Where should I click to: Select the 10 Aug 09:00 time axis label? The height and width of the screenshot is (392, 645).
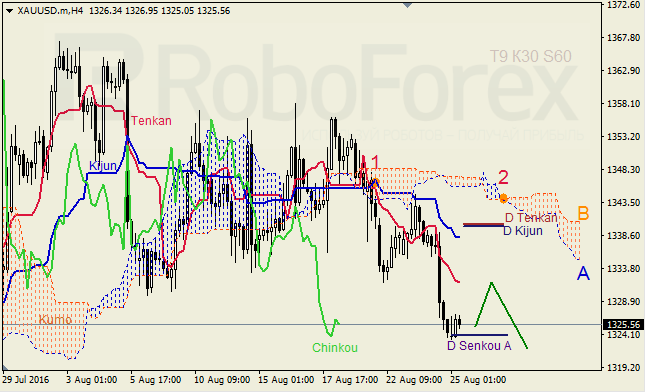click(222, 379)
